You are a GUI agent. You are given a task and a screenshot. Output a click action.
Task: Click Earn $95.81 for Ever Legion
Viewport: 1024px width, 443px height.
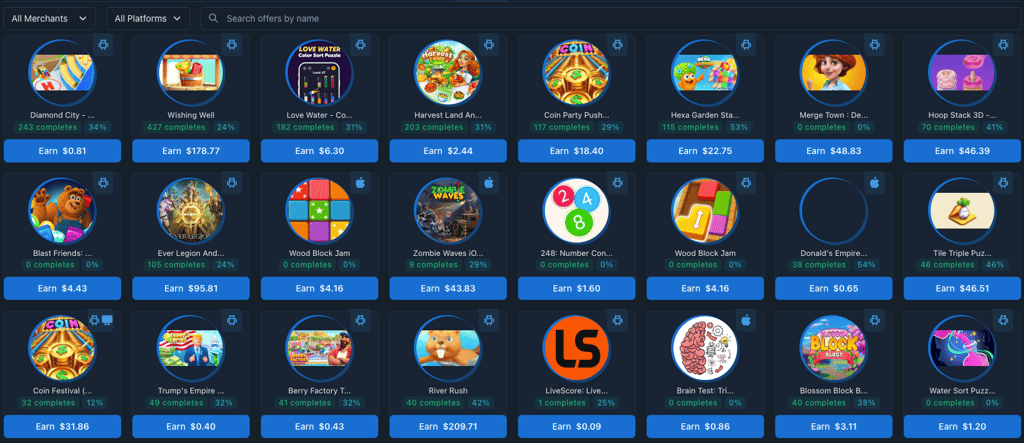191,288
